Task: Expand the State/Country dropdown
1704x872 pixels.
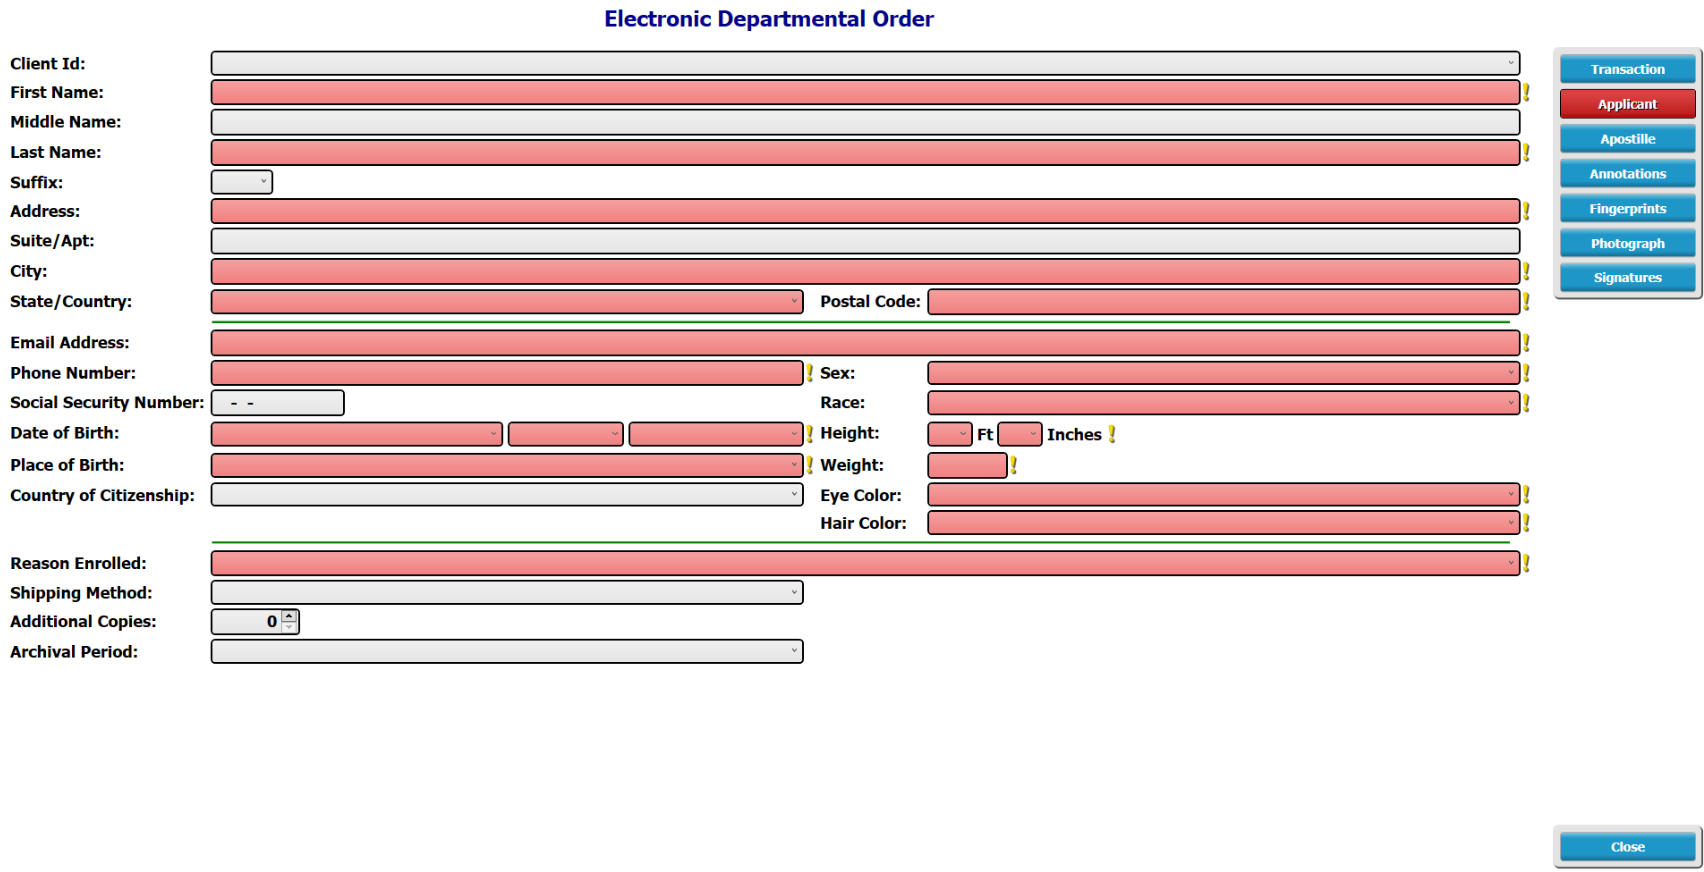Action: click(507, 301)
